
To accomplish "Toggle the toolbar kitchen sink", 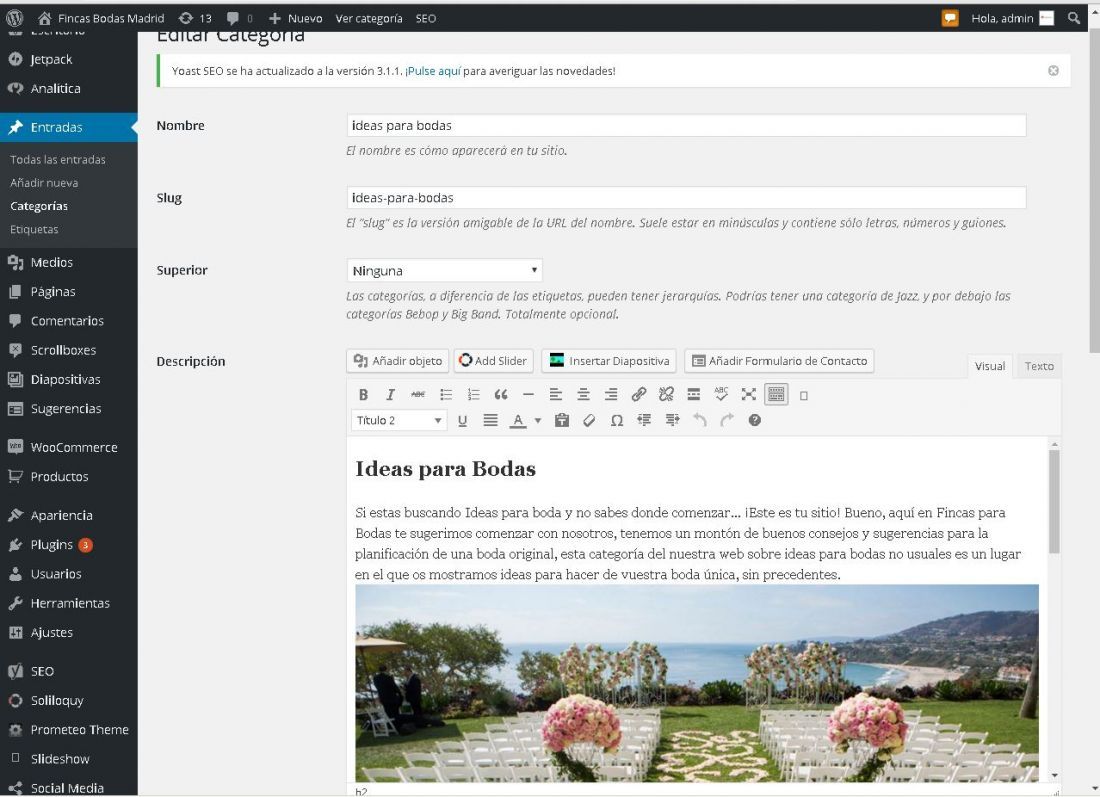I will click(x=776, y=395).
